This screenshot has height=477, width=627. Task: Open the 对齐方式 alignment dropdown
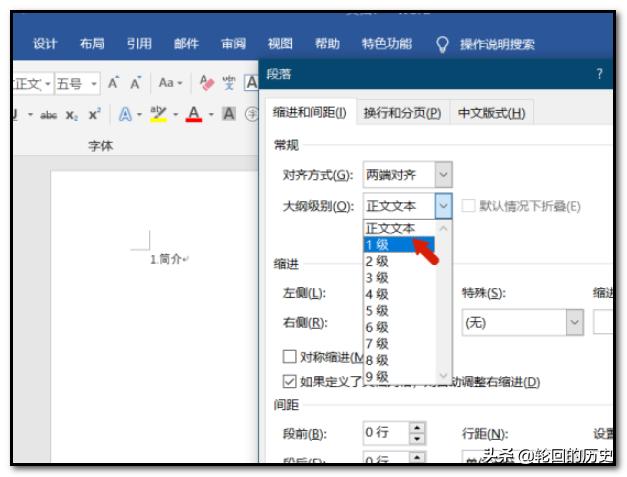[x=444, y=176]
